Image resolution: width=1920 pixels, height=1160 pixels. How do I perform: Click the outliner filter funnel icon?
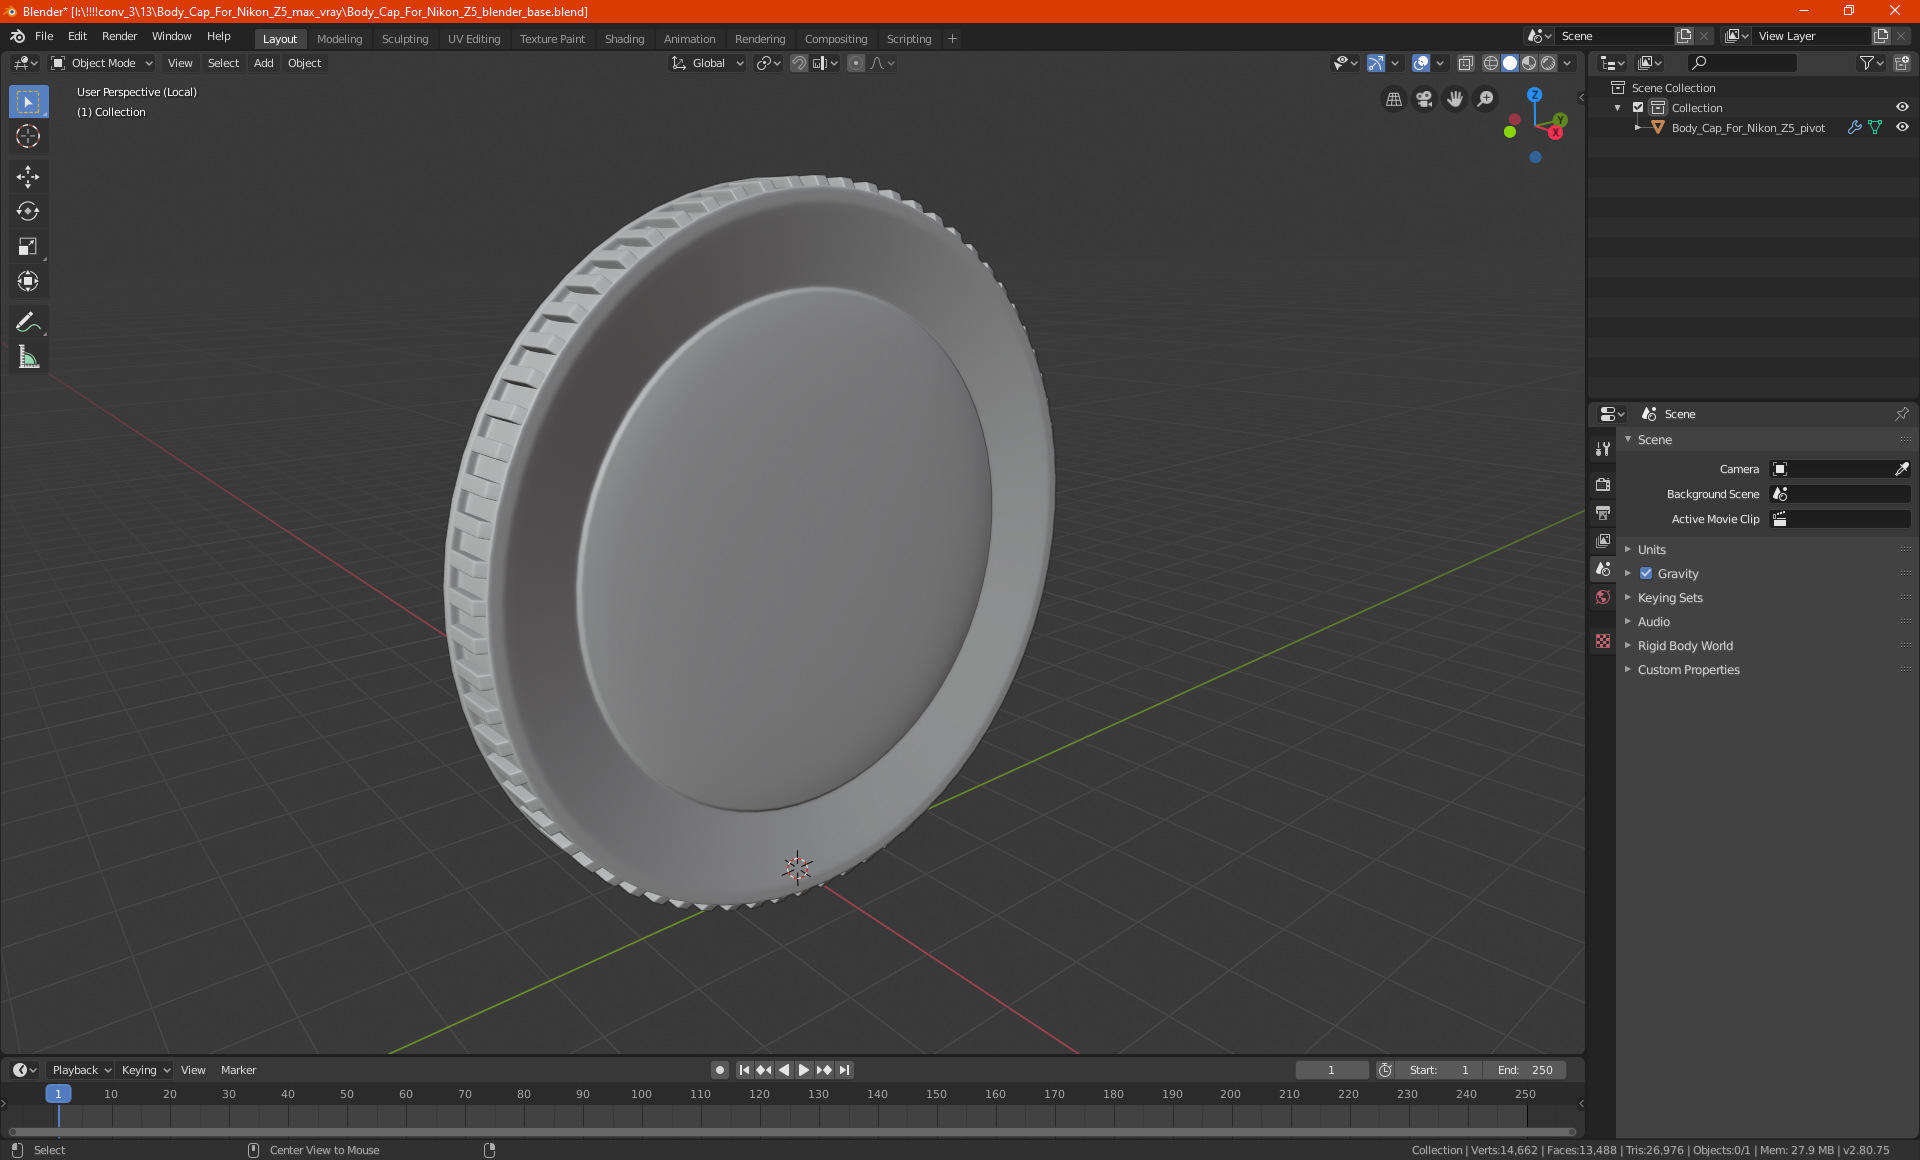point(1866,63)
